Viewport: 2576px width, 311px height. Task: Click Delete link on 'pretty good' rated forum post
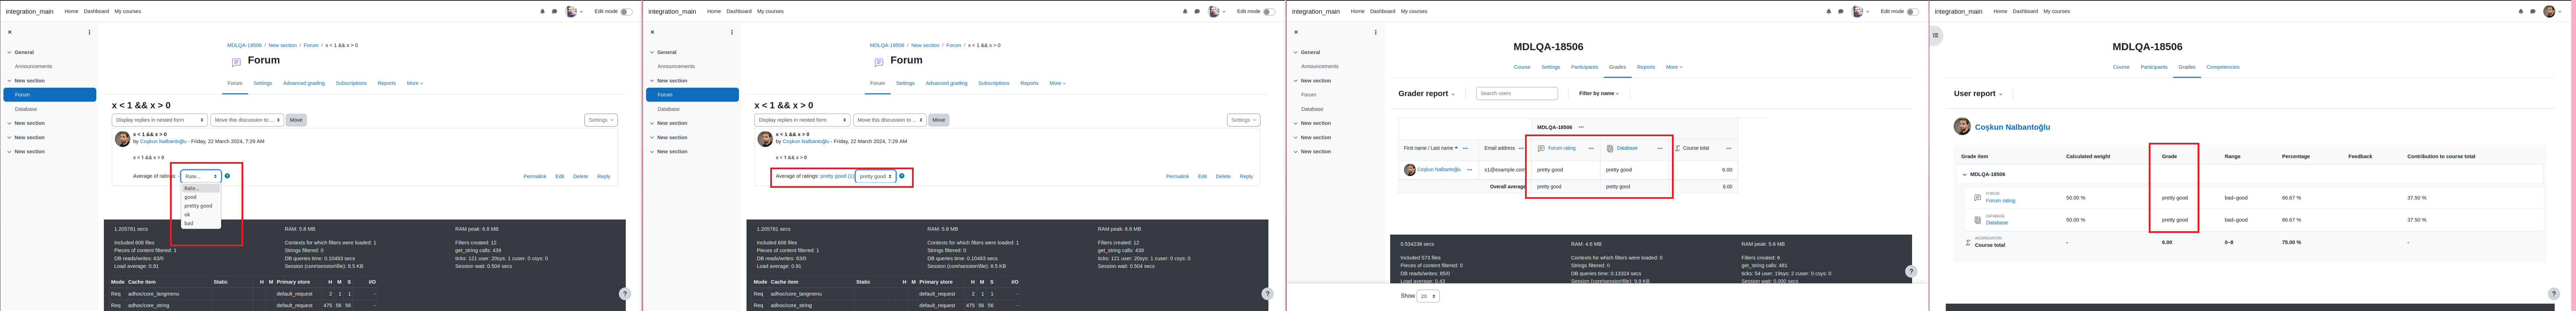pos(1223,176)
